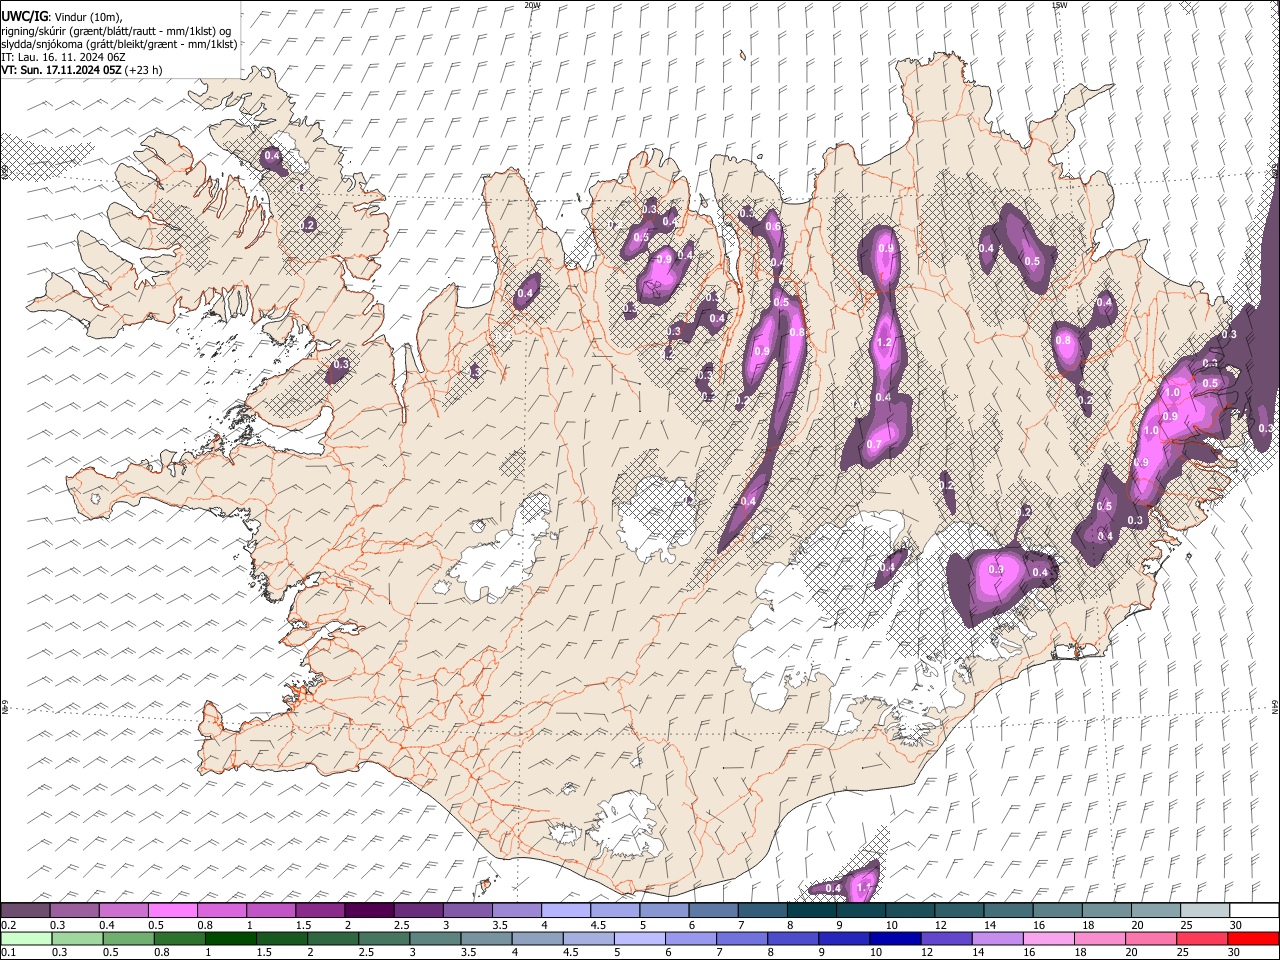The image size is (1280, 960).
Task: Click the dark mauve swatch between 0.2 and 0.3
Action: pyautogui.click(x=26, y=911)
